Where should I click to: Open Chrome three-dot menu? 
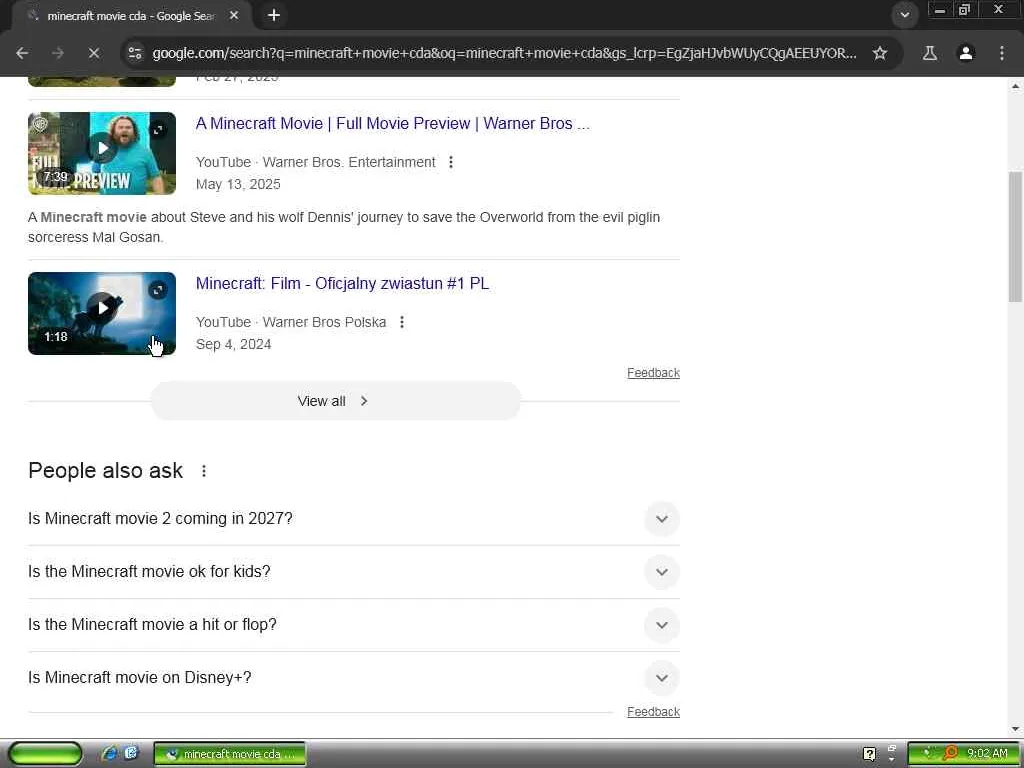click(1002, 53)
